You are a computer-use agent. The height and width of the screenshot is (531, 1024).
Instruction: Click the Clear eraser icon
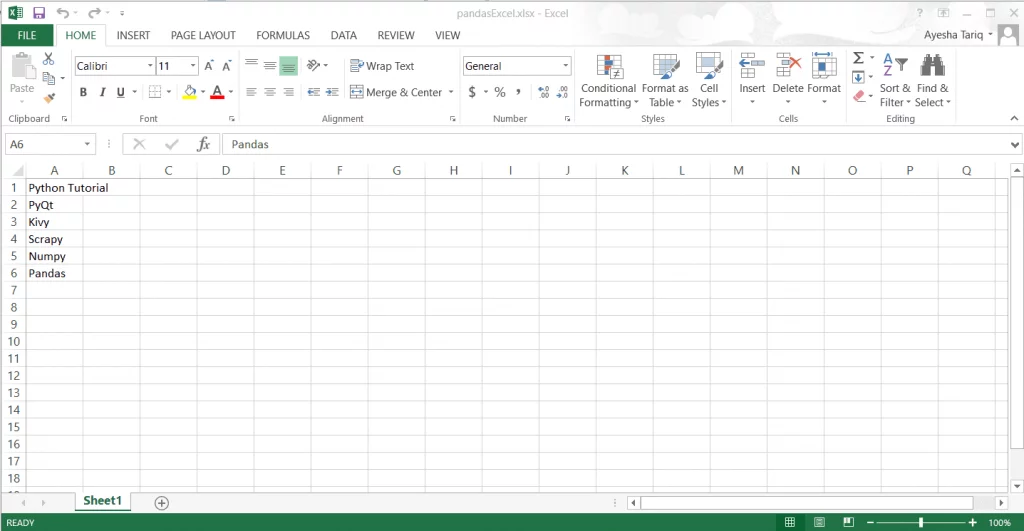tap(859, 97)
